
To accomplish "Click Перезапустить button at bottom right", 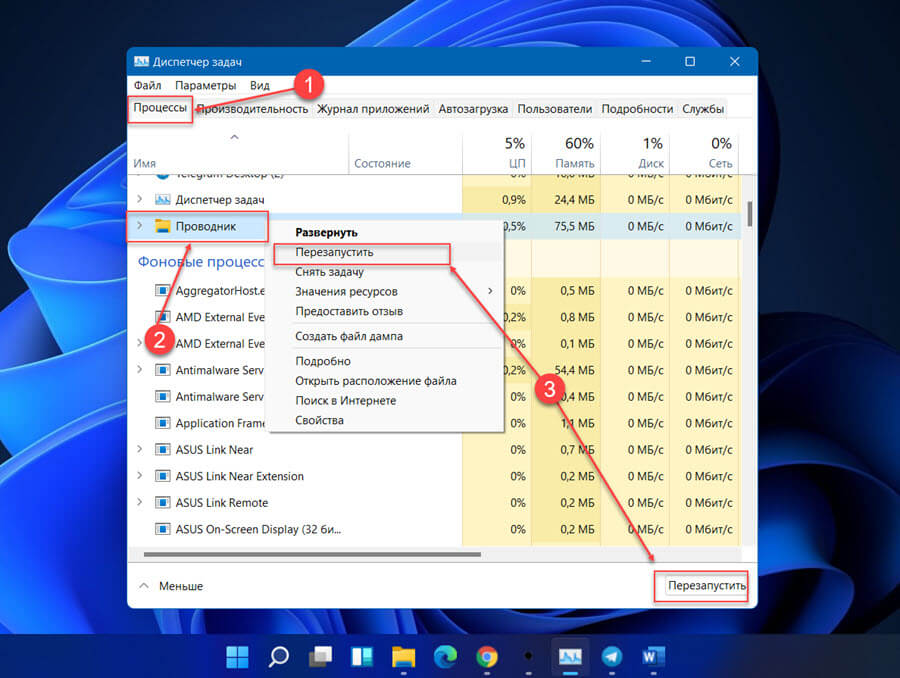I will point(706,586).
